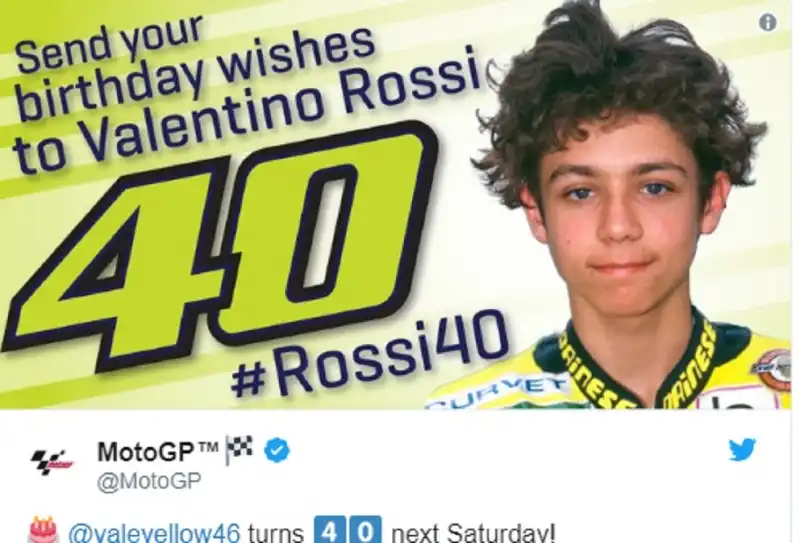Open the MotoGP profile avatar
Viewport: 800px width, 543px height.
click(52, 461)
